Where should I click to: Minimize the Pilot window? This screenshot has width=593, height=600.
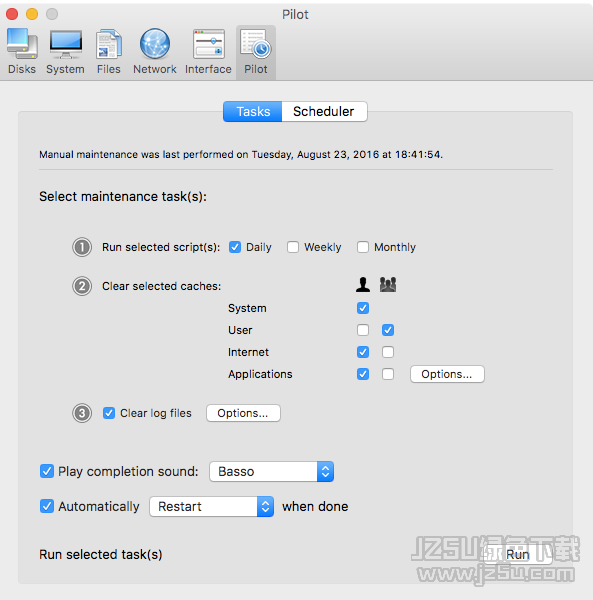point(32,14)
